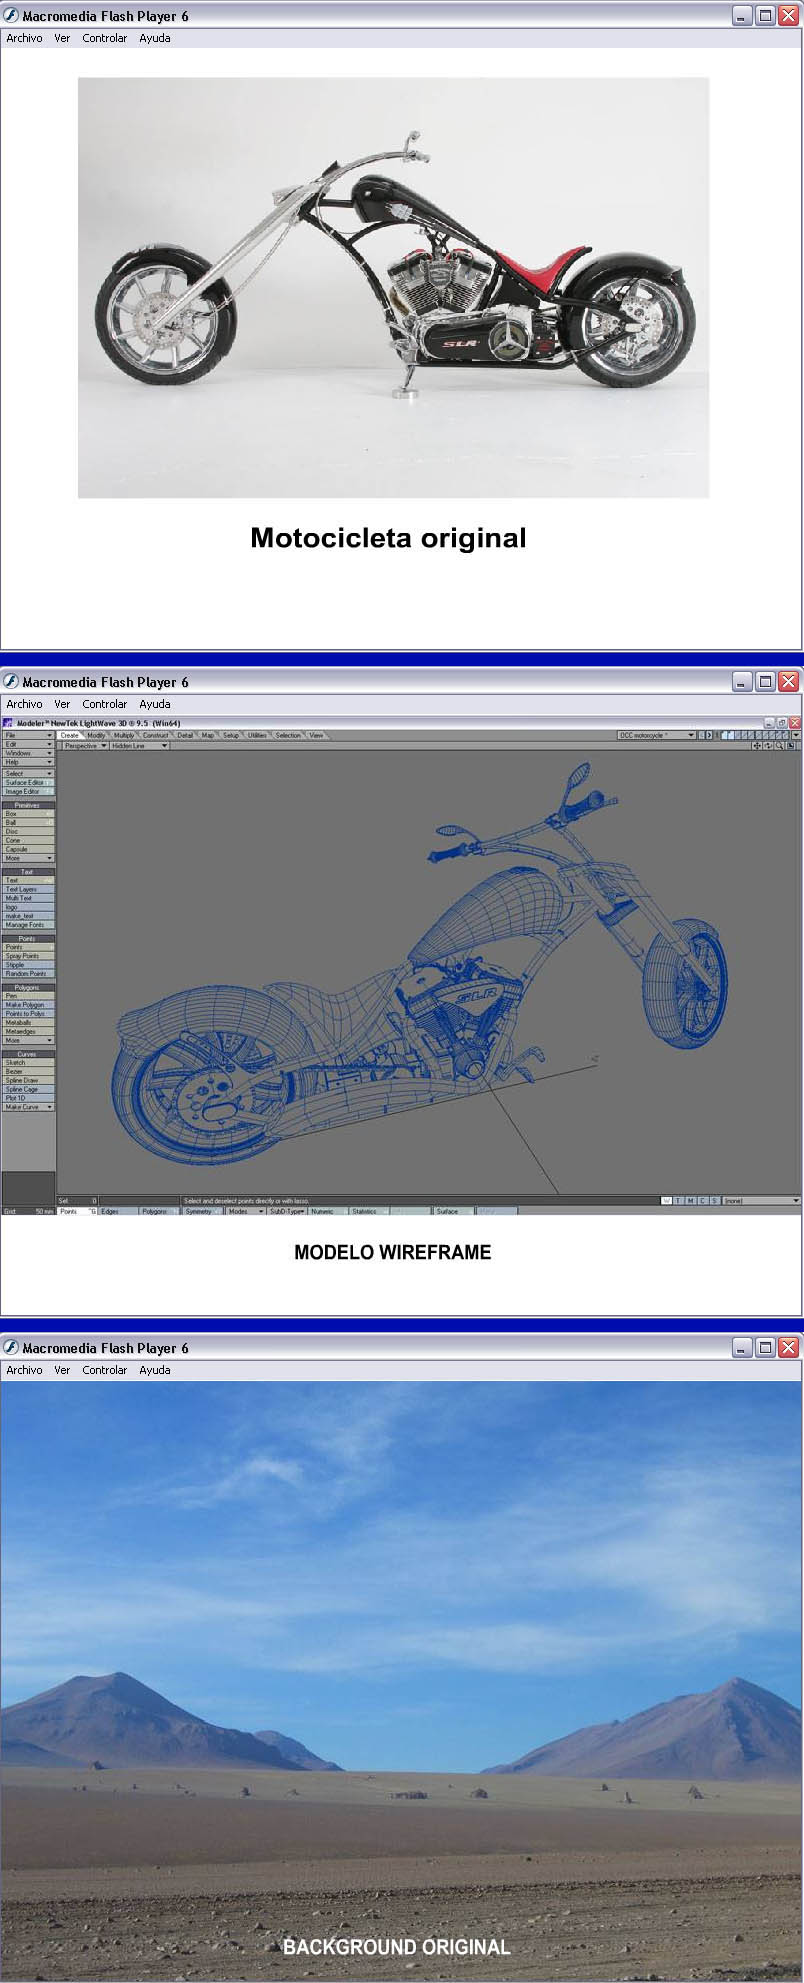The width and height of the screenshot is (804, 1983).
Task: Open Numeric panel from bottom bar
Action: click(x=328, y=1211)
